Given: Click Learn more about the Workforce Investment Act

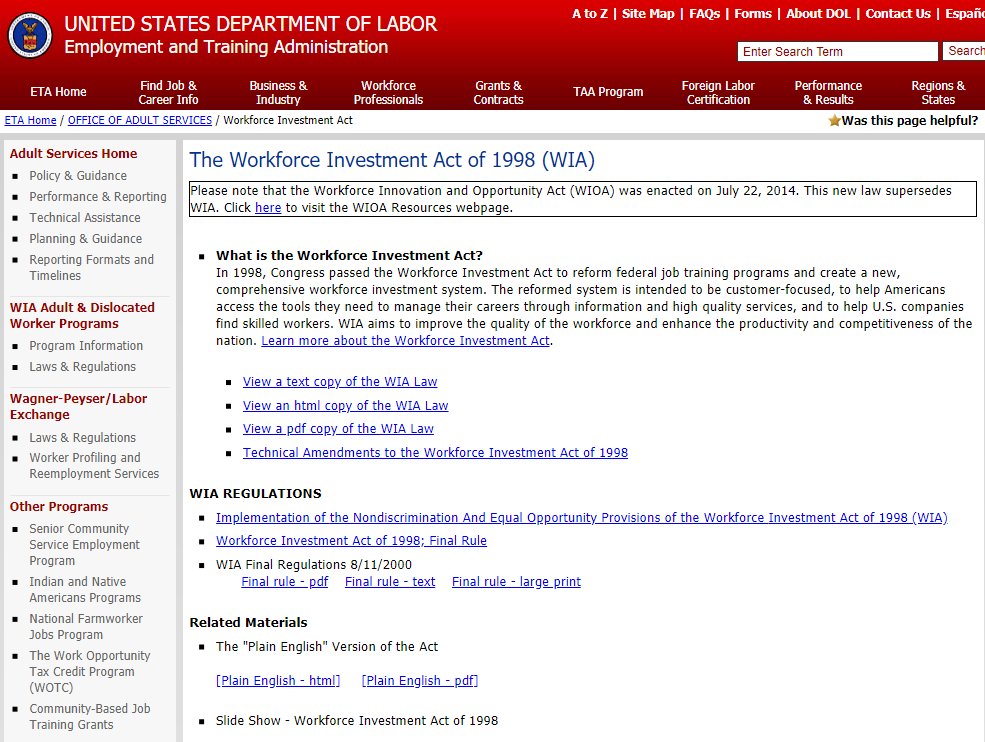Looking at the screenshot, I should tap(405, 341).
